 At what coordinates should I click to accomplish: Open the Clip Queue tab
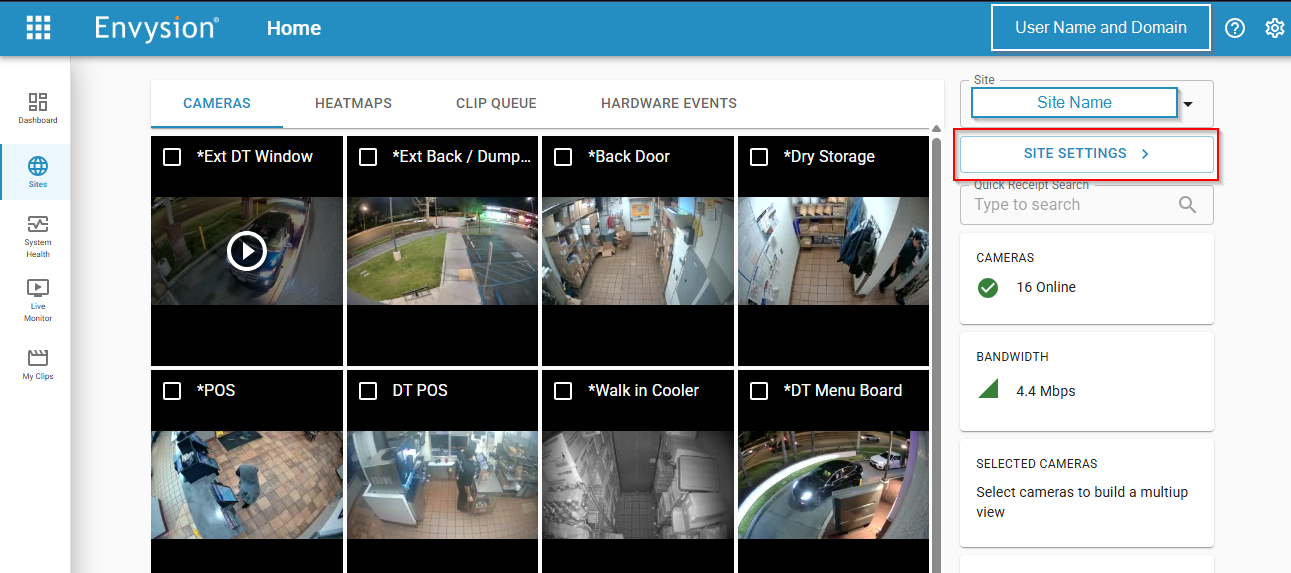(496, 103)
